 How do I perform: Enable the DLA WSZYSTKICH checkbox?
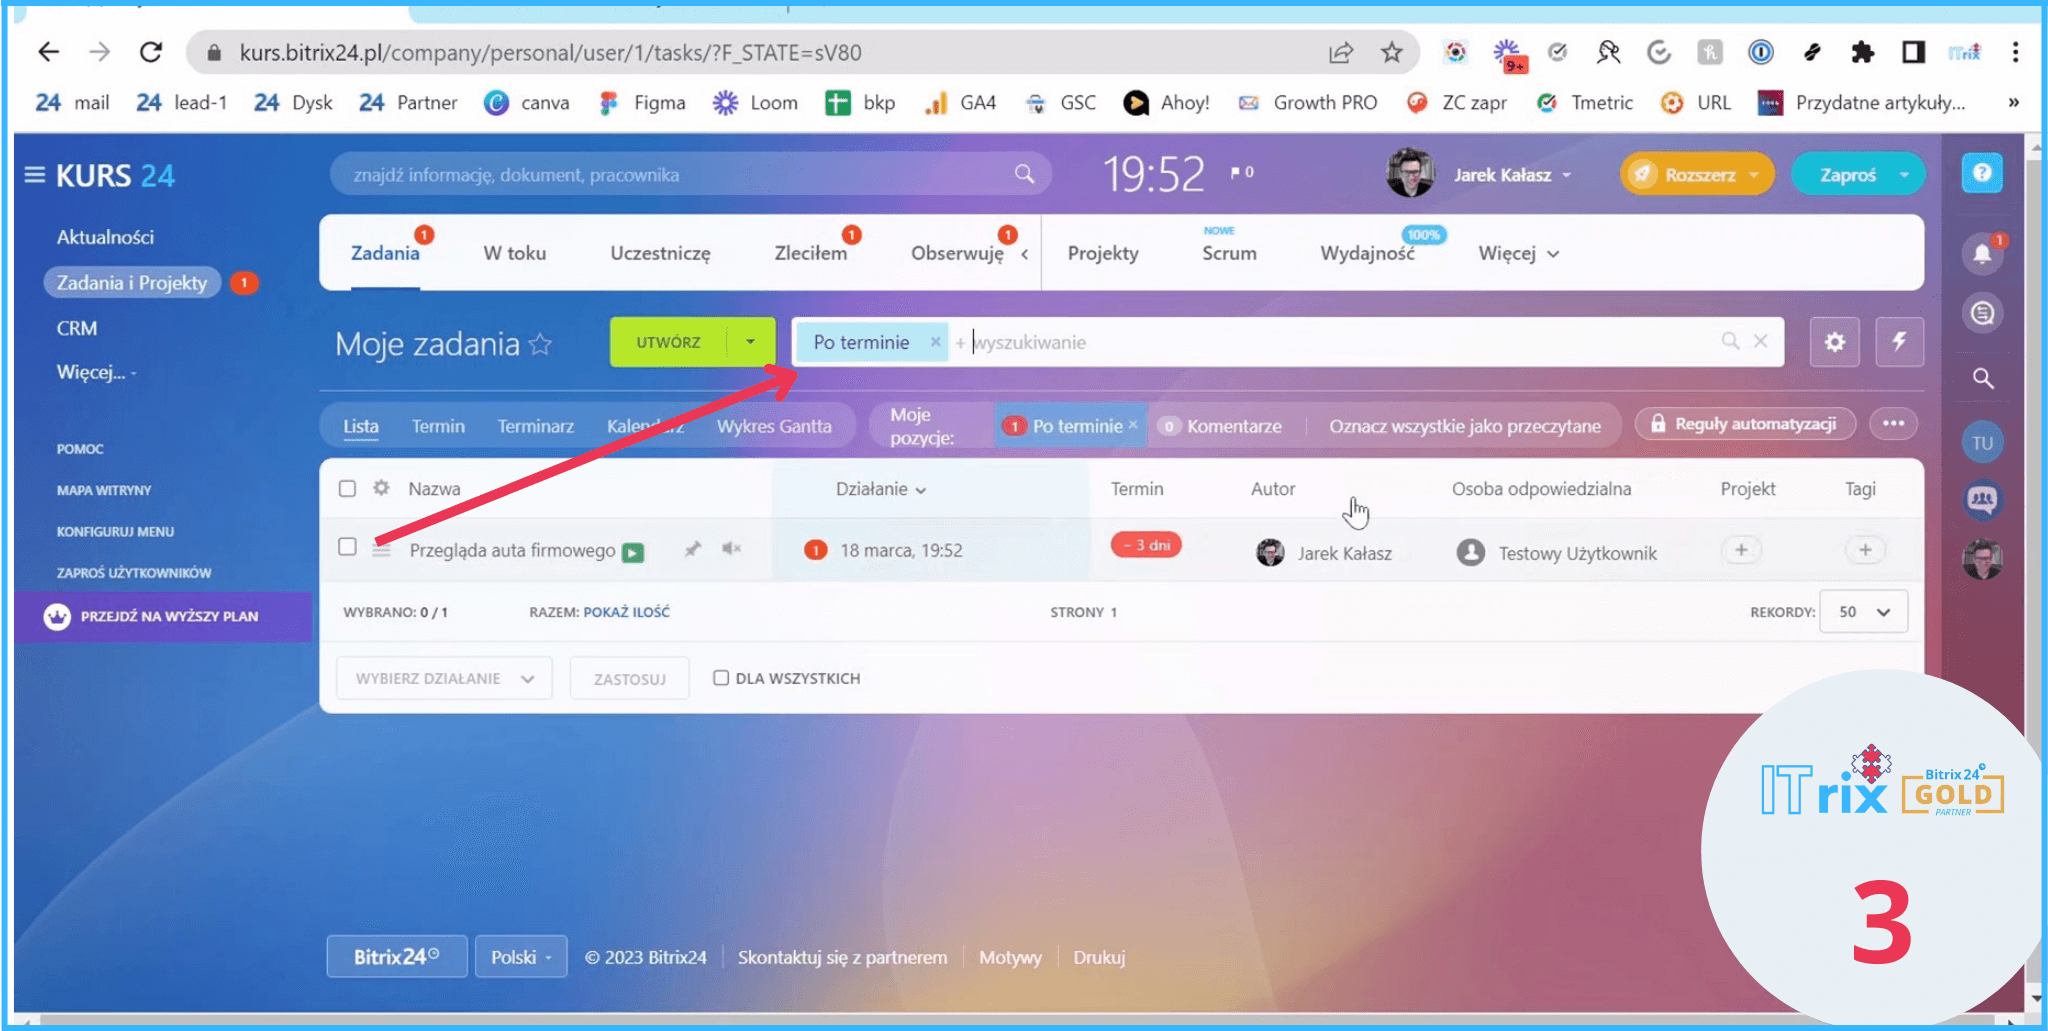coord(720,678)
